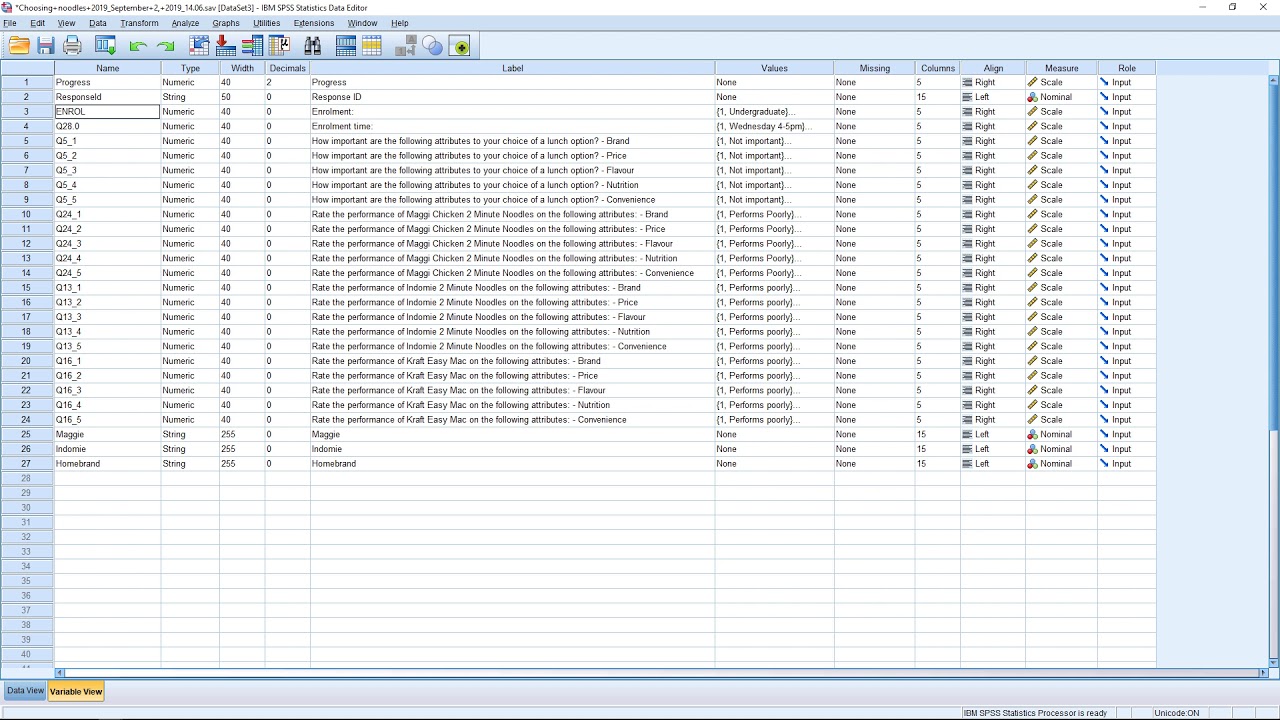1280x720 pixels.
Task: Click the label cell 'Kraft Easy Mac ... - Nutrition'
Action: (x=512, y=405)
